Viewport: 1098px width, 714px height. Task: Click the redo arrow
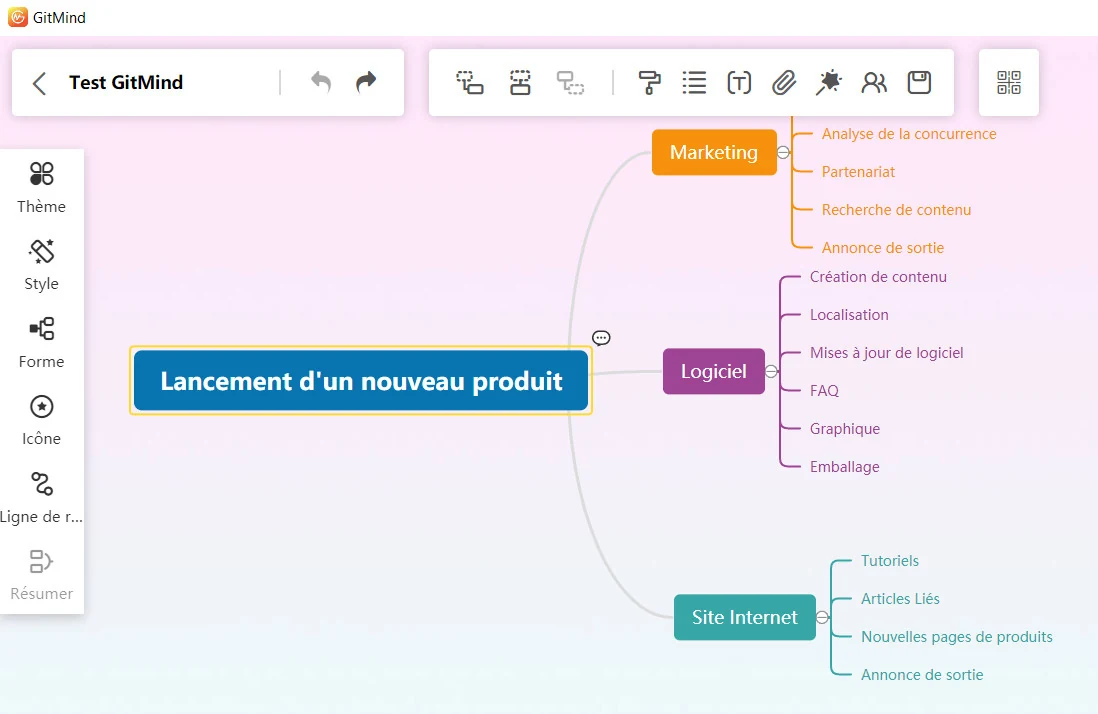(366, 83)
